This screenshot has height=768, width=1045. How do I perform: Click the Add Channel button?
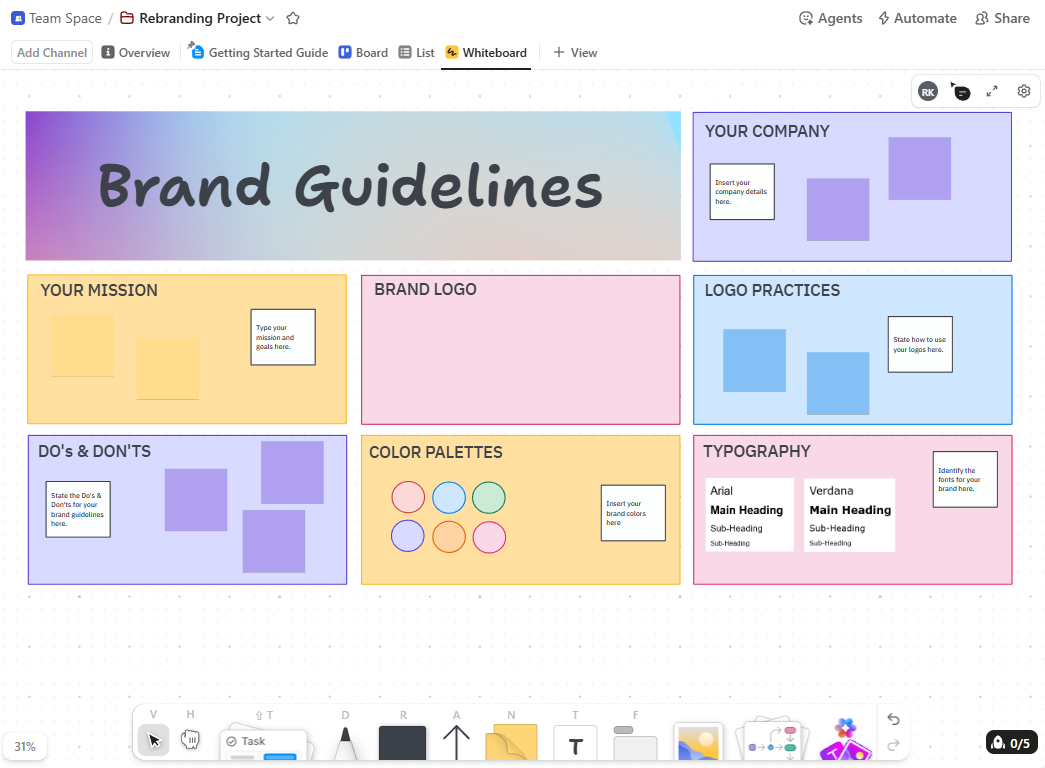tap(51, 52)
